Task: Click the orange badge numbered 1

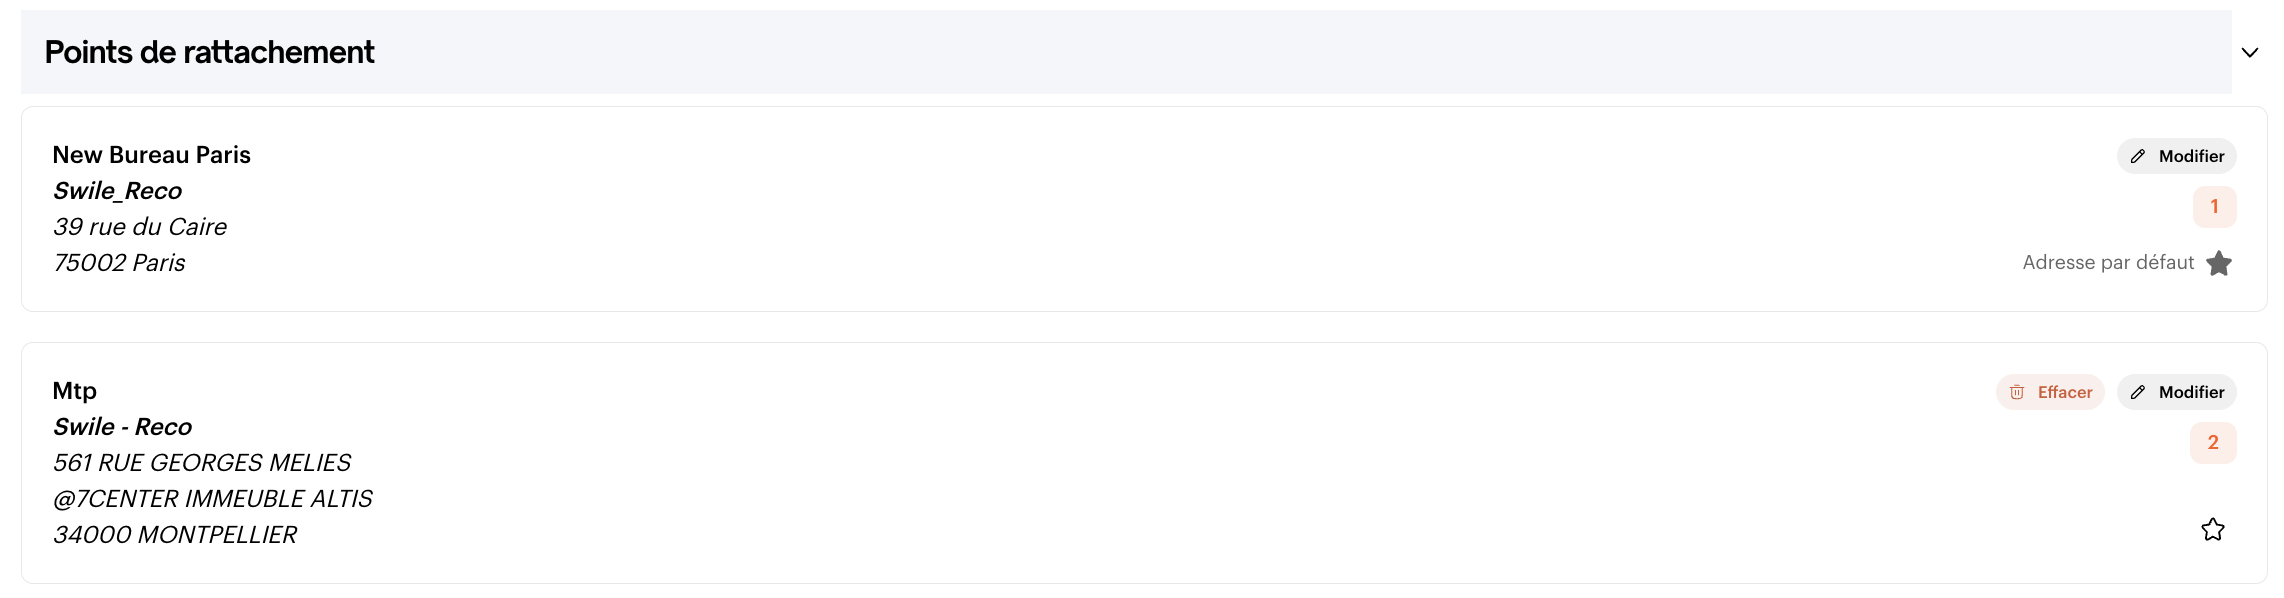Action: pyautogui.click(x=2214, y=207)
